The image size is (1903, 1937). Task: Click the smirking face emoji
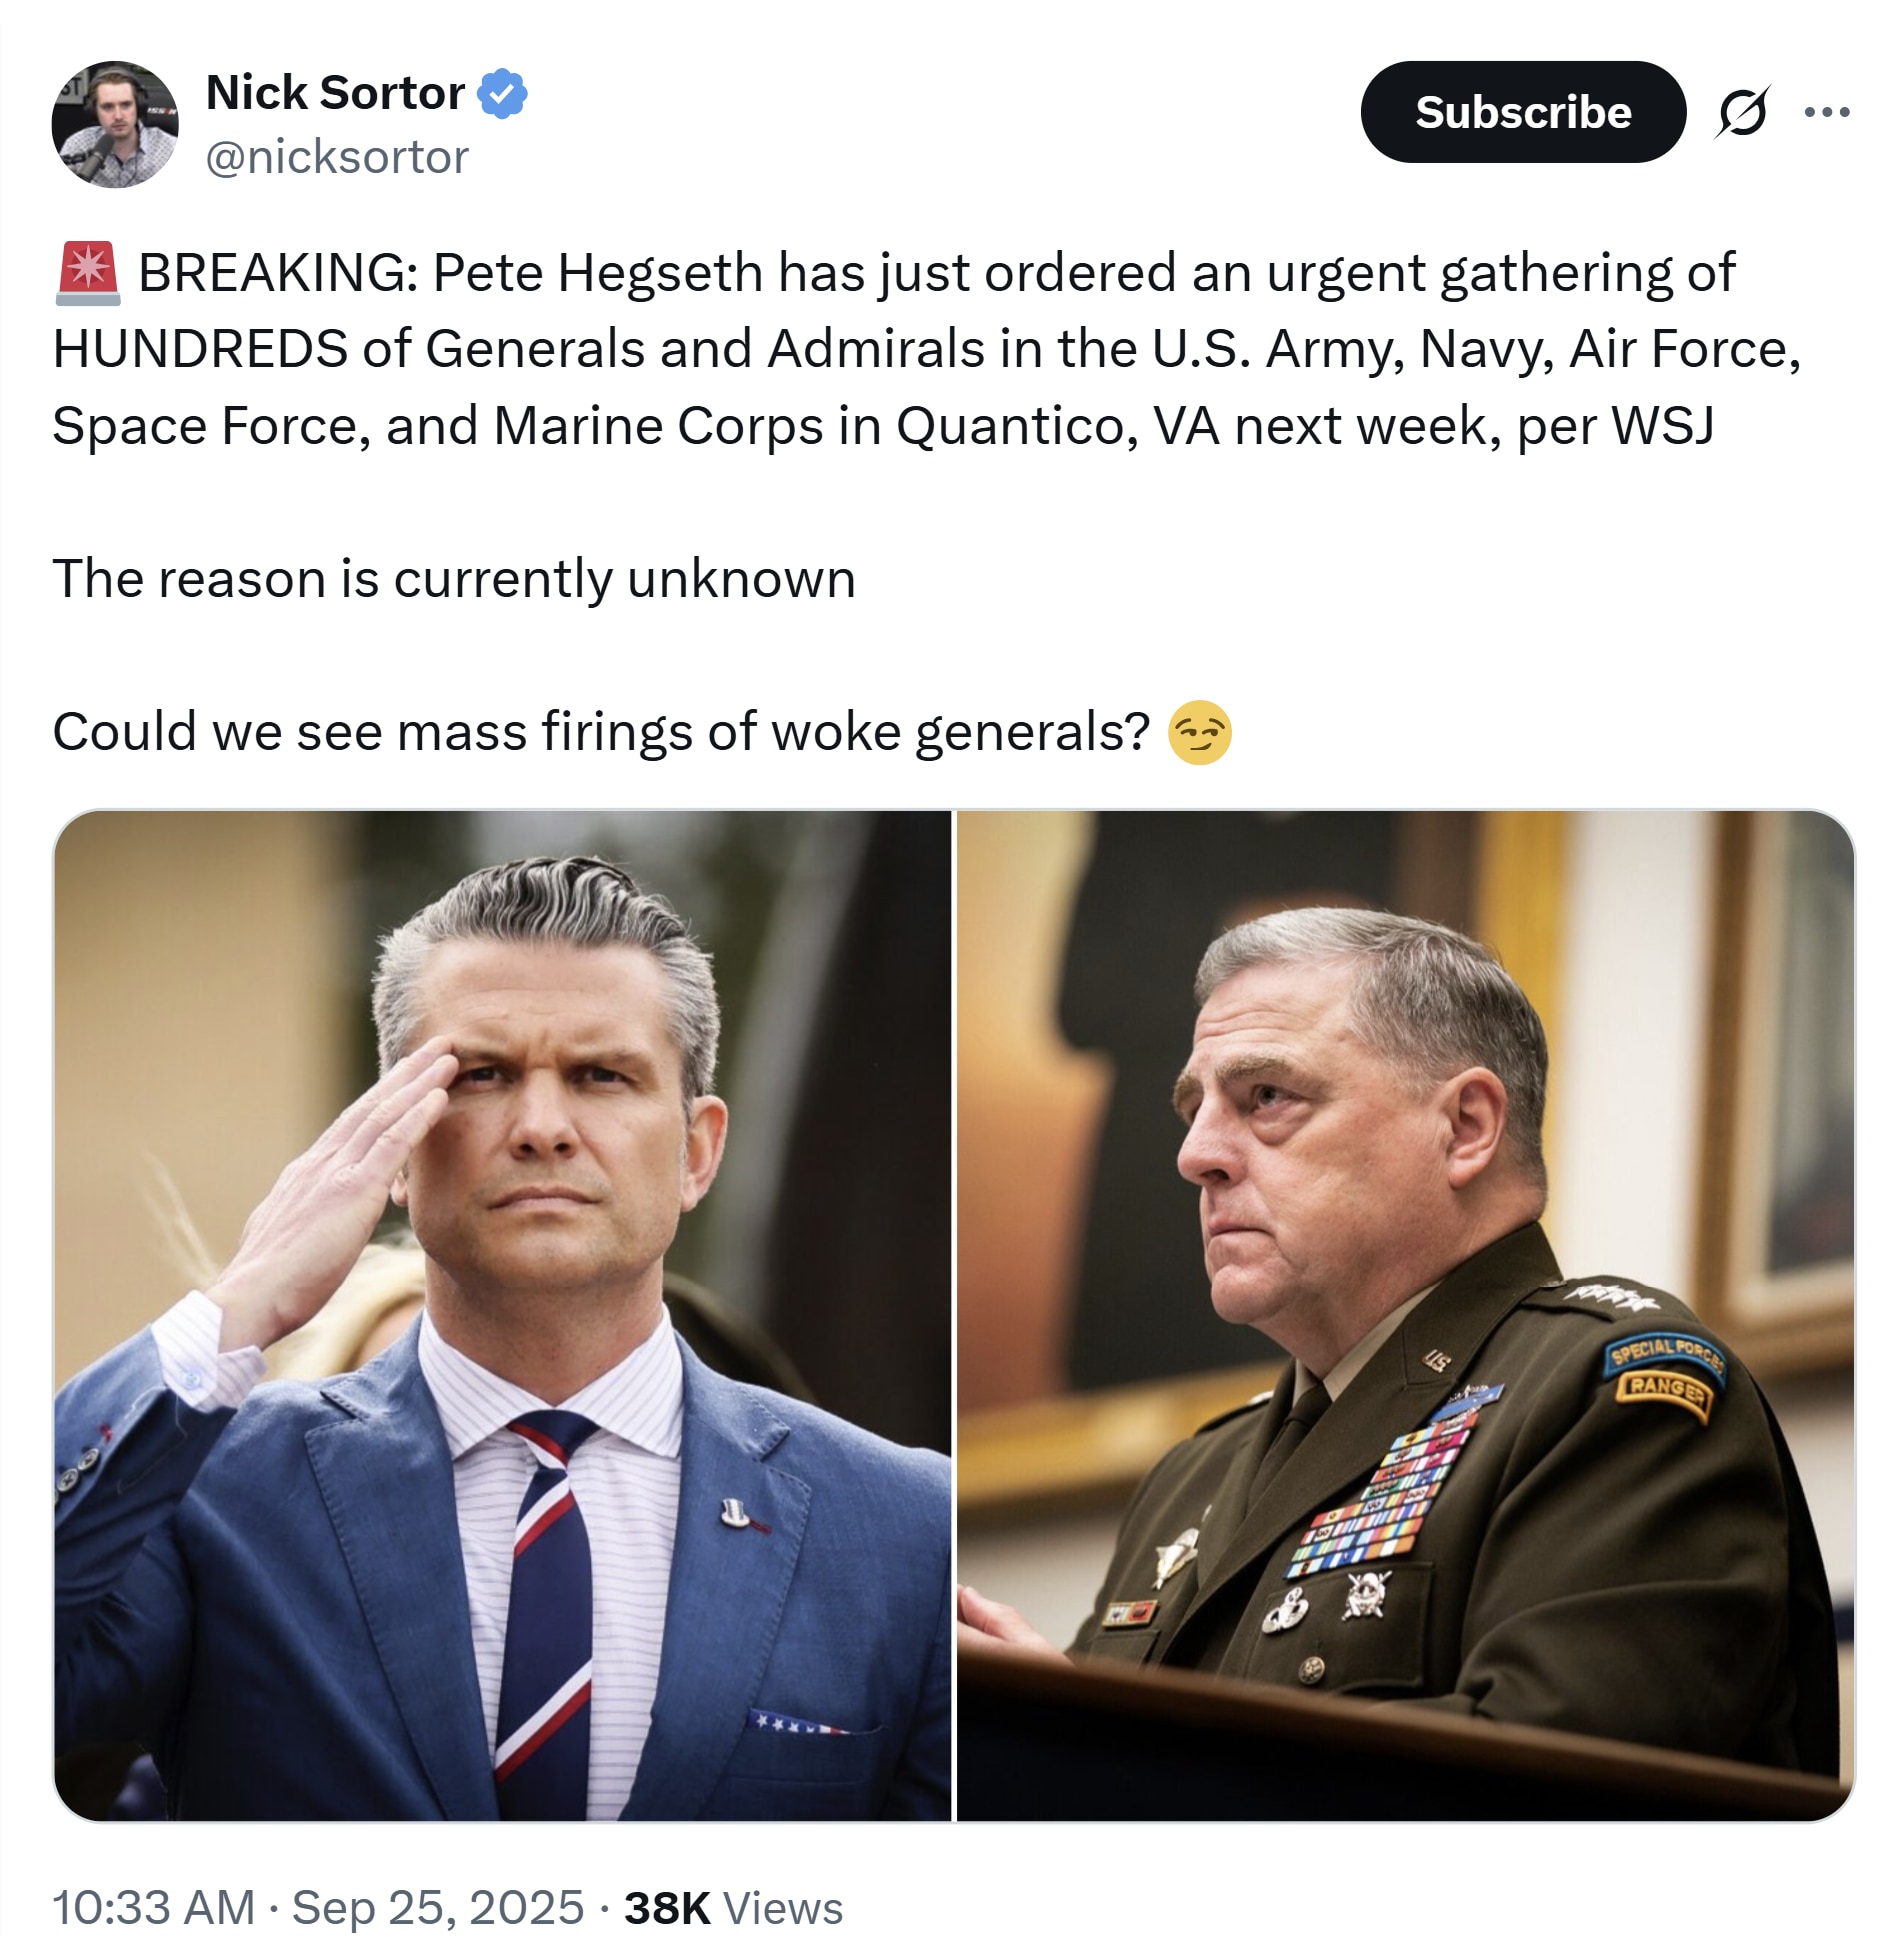pos(1199,732)
